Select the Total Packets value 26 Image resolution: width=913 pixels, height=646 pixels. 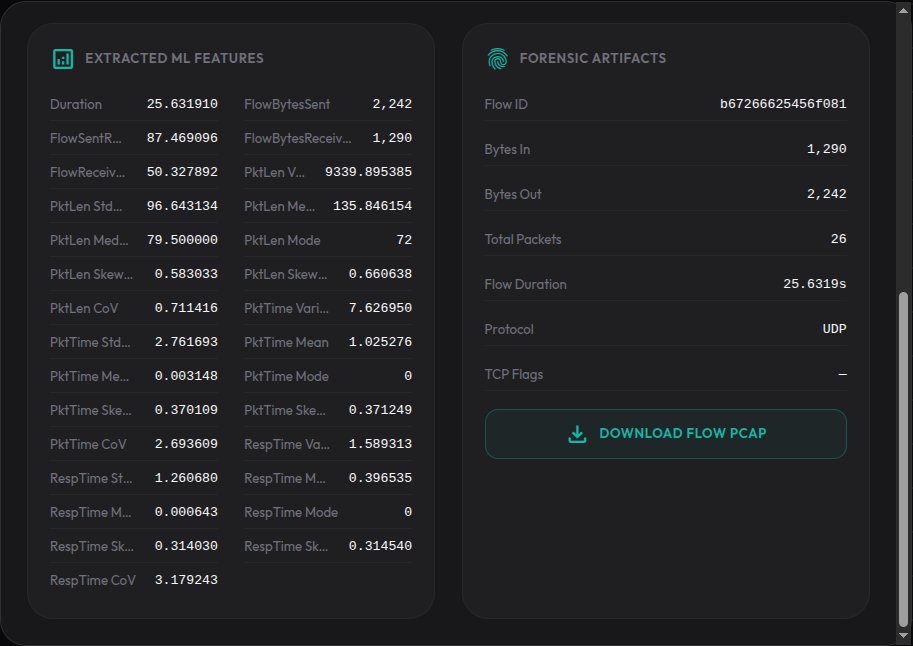838,239
